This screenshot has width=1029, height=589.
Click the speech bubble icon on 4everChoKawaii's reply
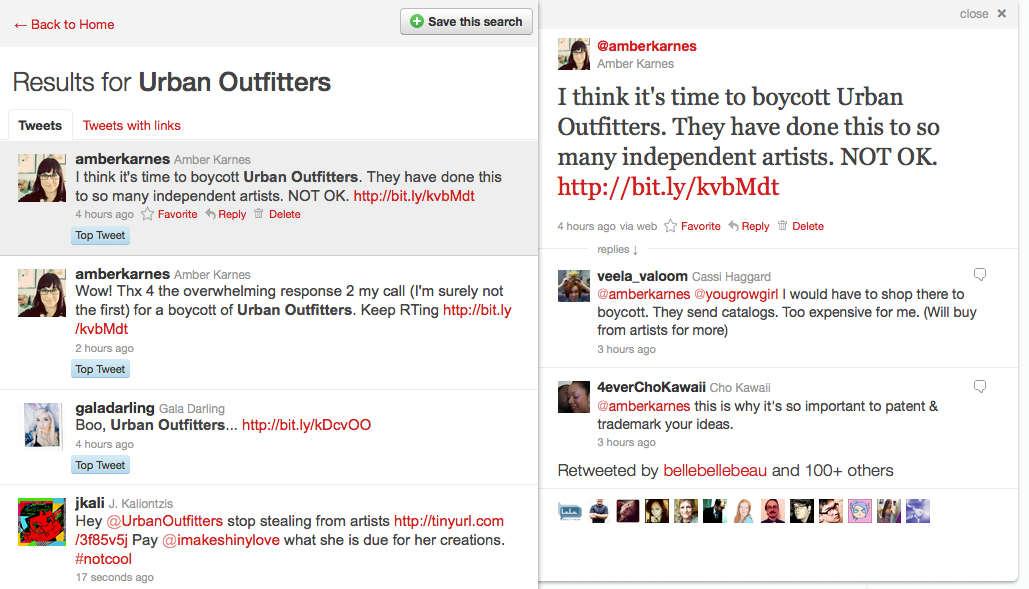click(x=980, y=386)
